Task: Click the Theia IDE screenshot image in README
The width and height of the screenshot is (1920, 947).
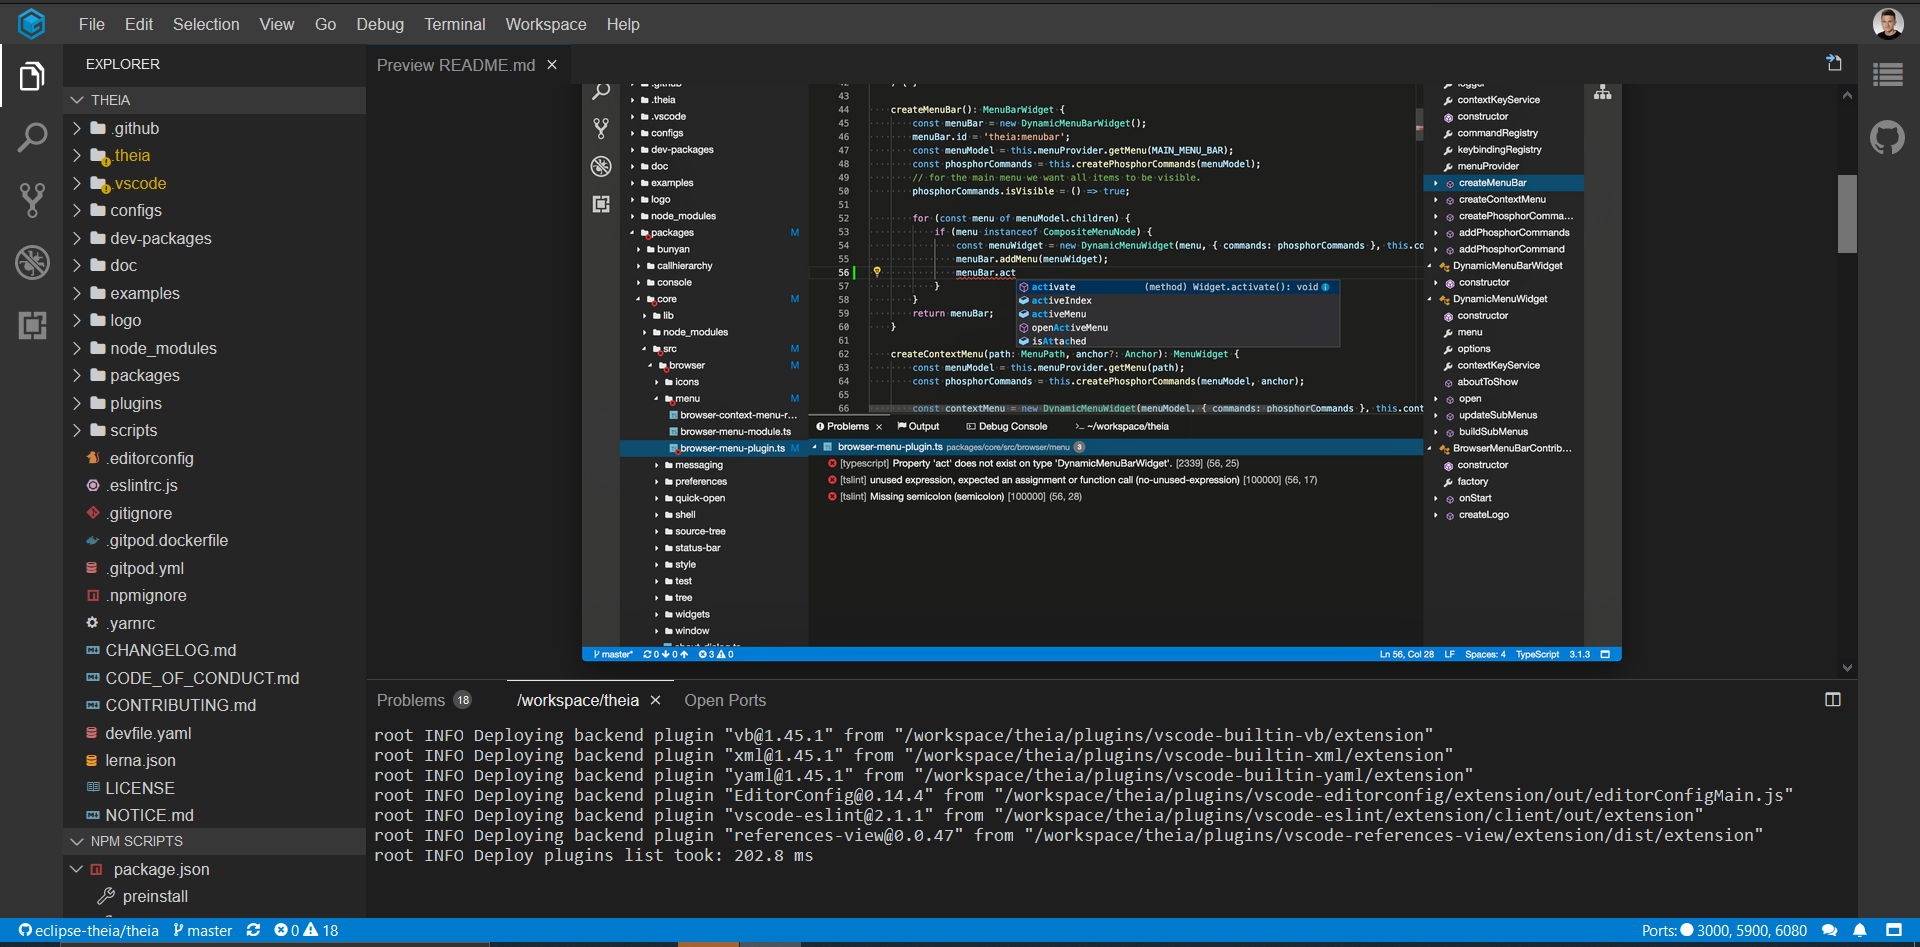Action: pos(1102,372)
